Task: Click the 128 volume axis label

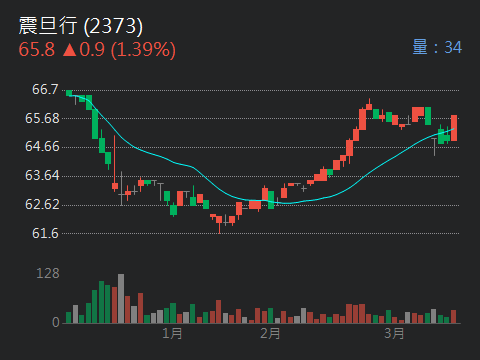Action: 48,273
